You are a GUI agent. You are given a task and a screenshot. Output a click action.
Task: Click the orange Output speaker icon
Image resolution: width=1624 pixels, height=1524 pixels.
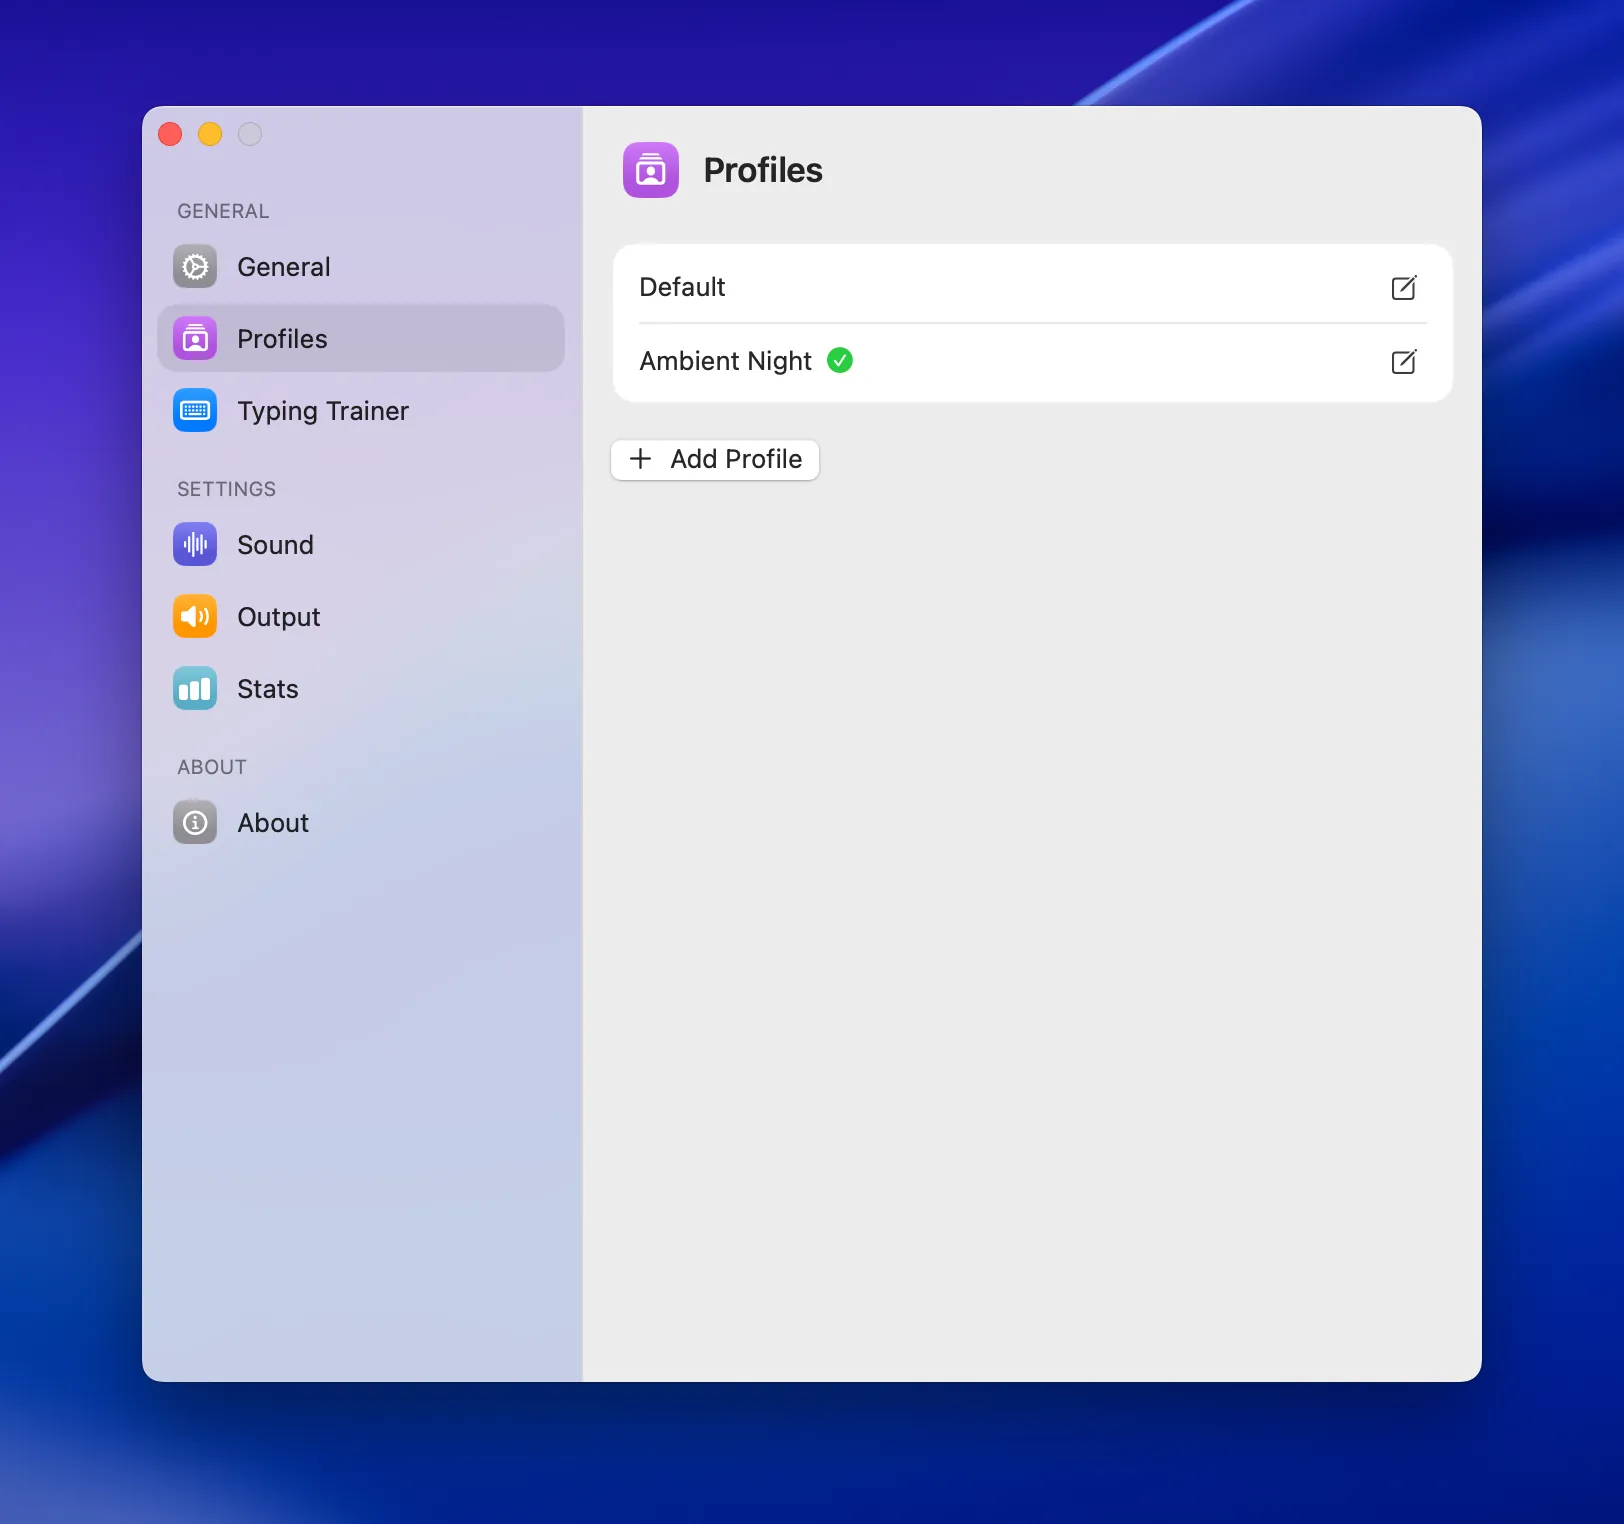click(195, 617)
